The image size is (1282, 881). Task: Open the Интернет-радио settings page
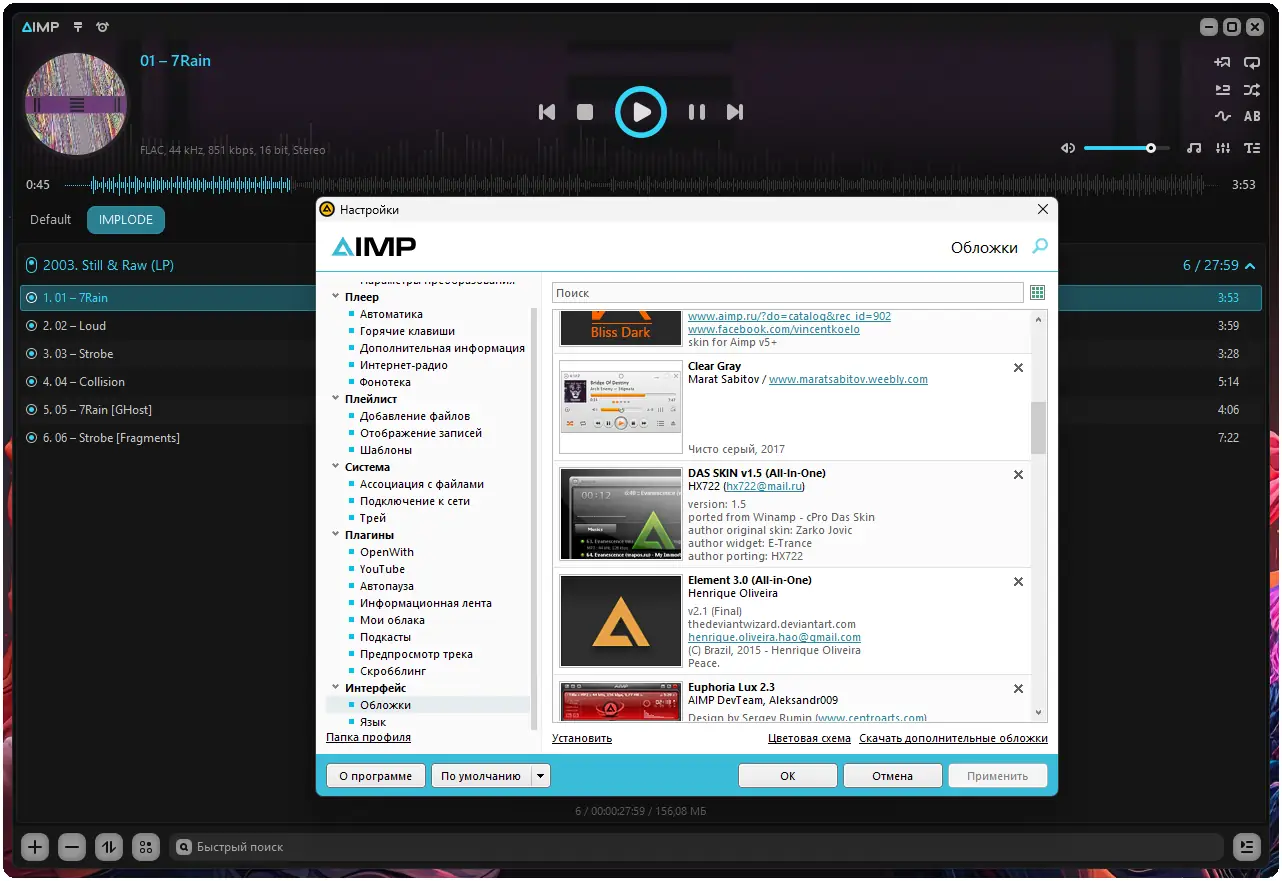pyautogui.click(x=404, y=365)
